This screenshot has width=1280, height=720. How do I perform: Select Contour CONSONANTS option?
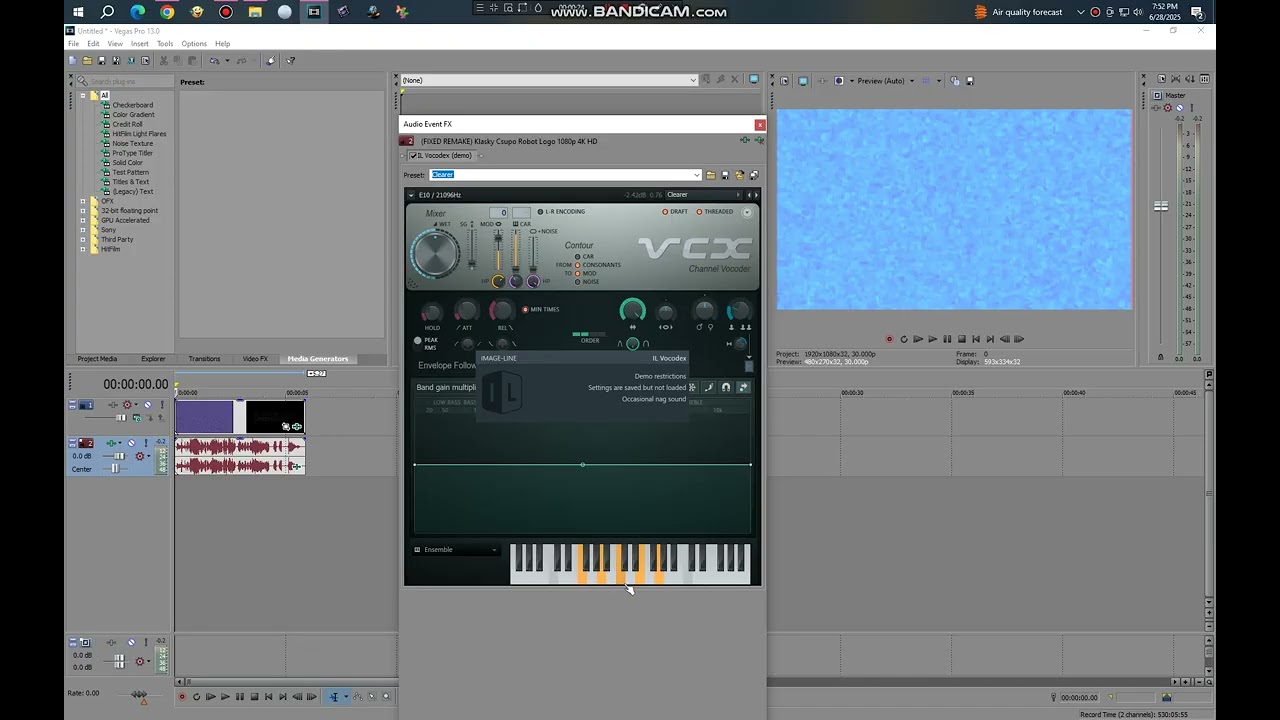coord(577,265)
